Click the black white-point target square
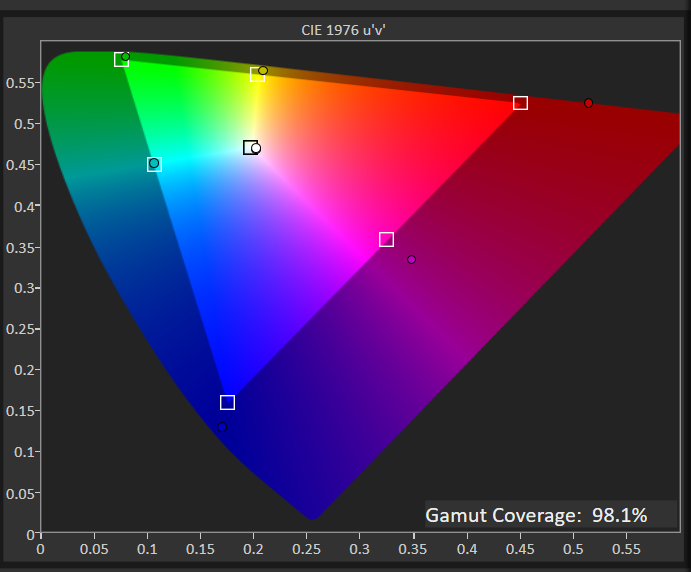Screen dimensions: 691x572 (249, 148)
